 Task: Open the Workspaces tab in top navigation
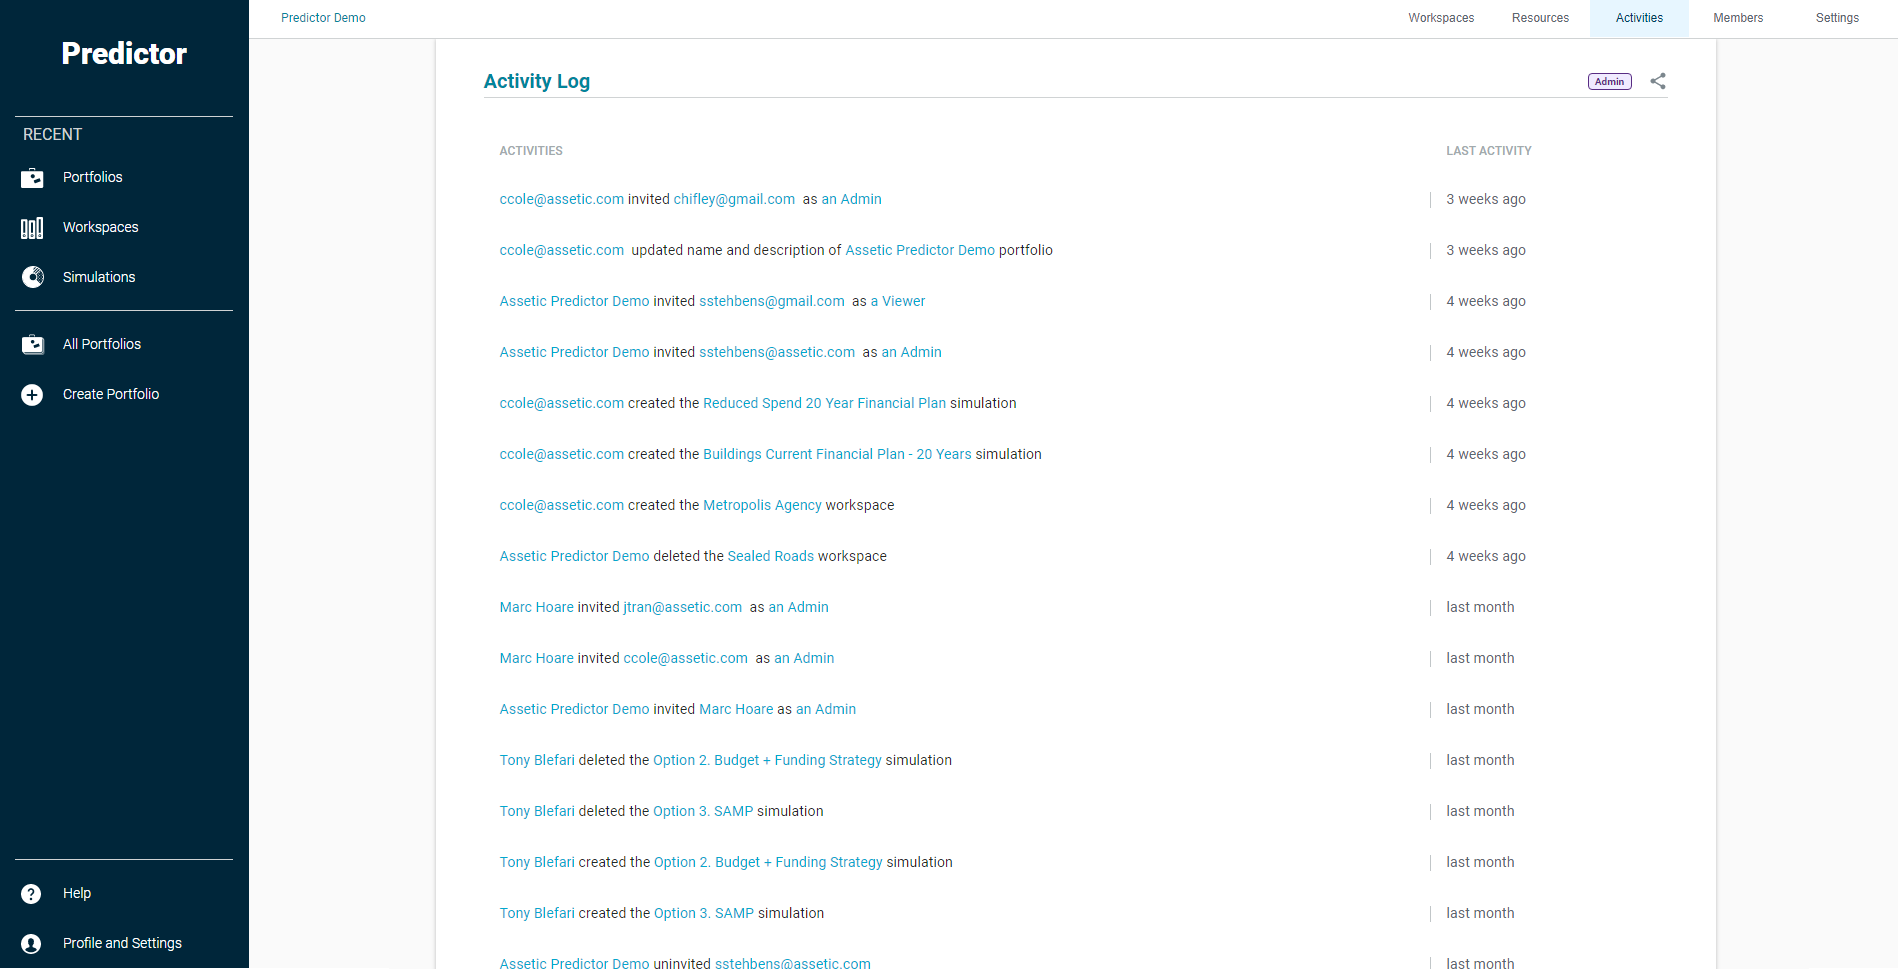[1441, 18]
